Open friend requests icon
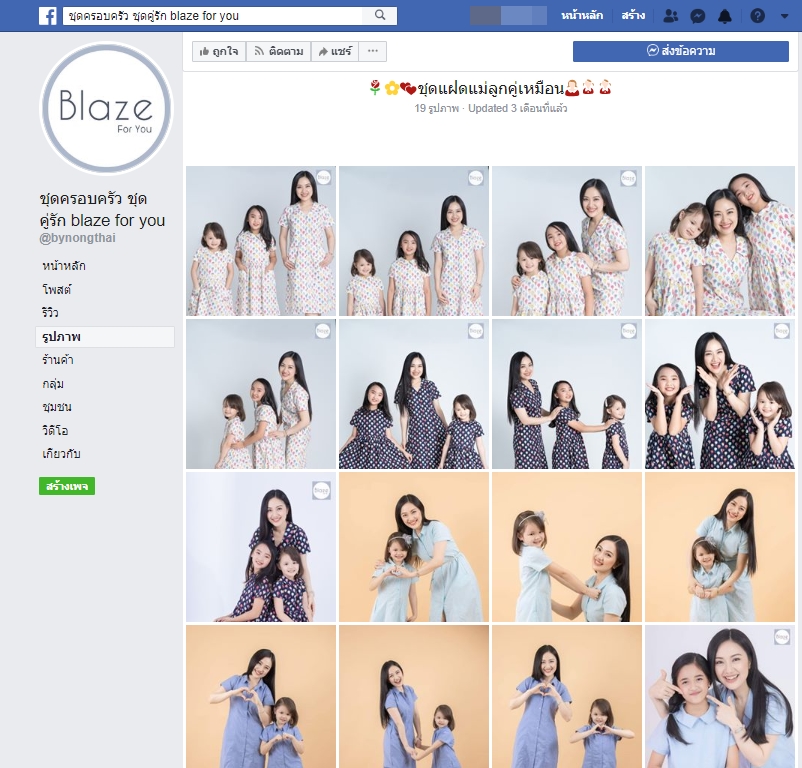The width and height of the screenshot is (802, 768). (x=670, y=16)
